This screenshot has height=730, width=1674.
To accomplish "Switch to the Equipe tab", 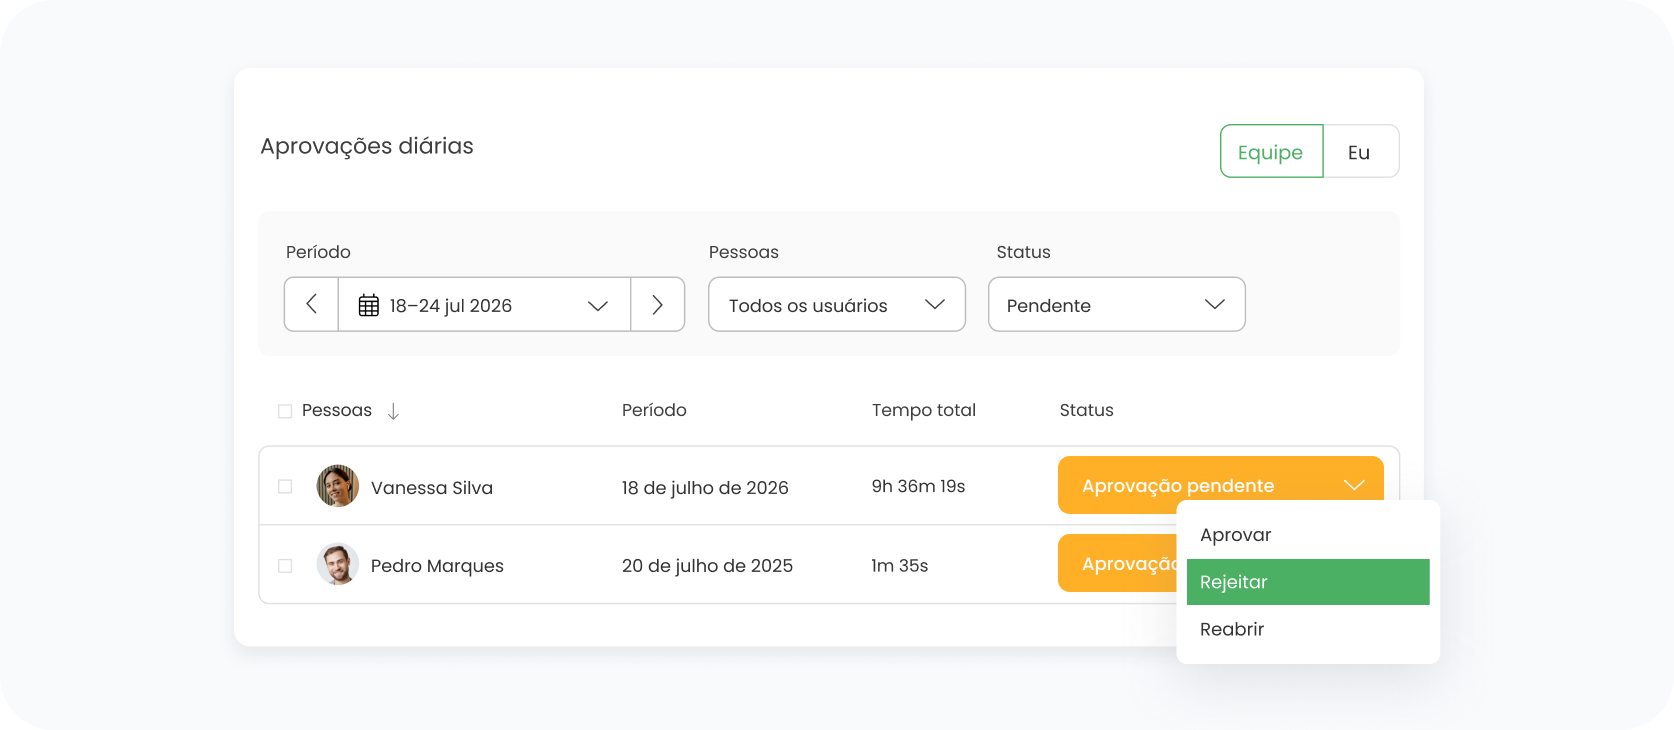I will (x=1270, y=152).
